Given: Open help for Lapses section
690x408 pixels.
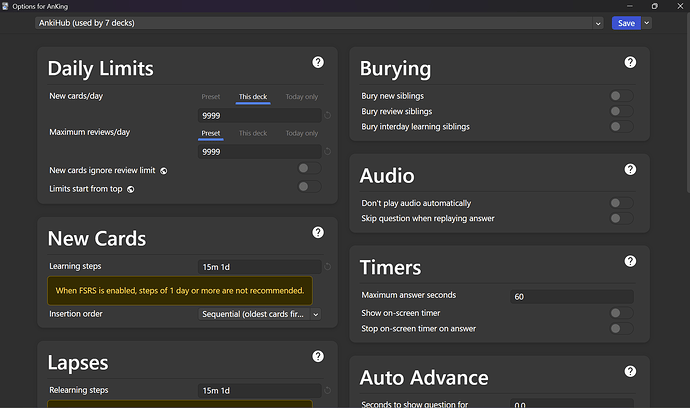Looking at the screenshot, I should (318, 356).
